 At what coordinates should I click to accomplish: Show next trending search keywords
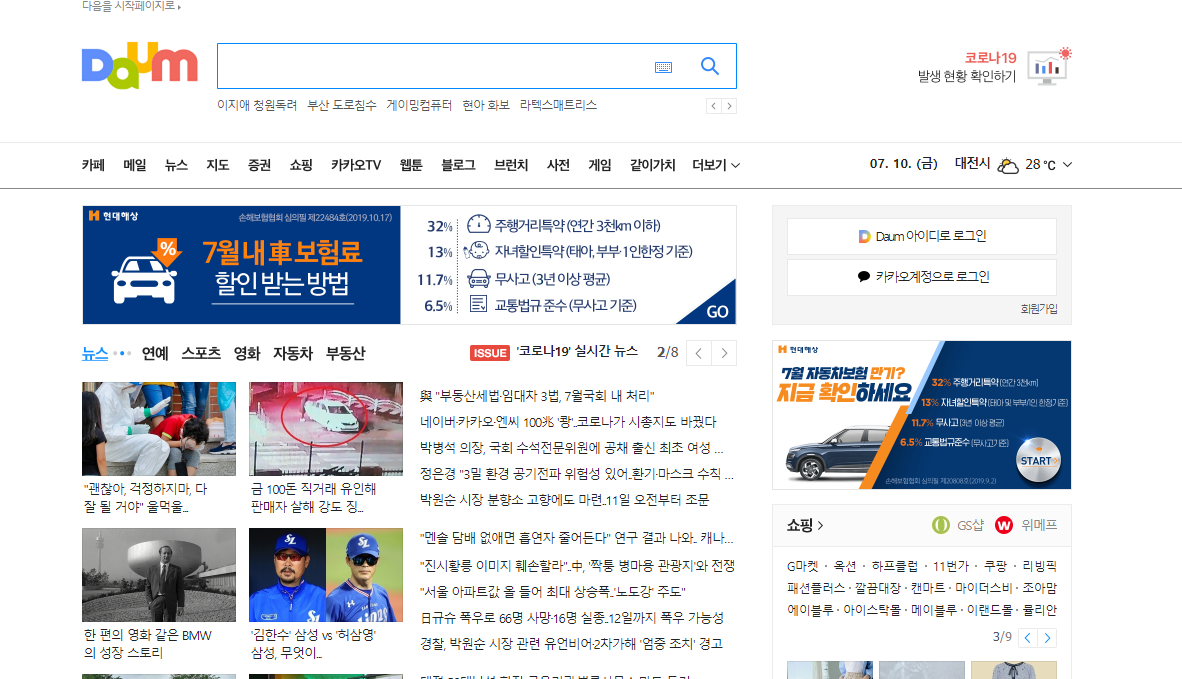pyautogui.click(x=729, y=106)
